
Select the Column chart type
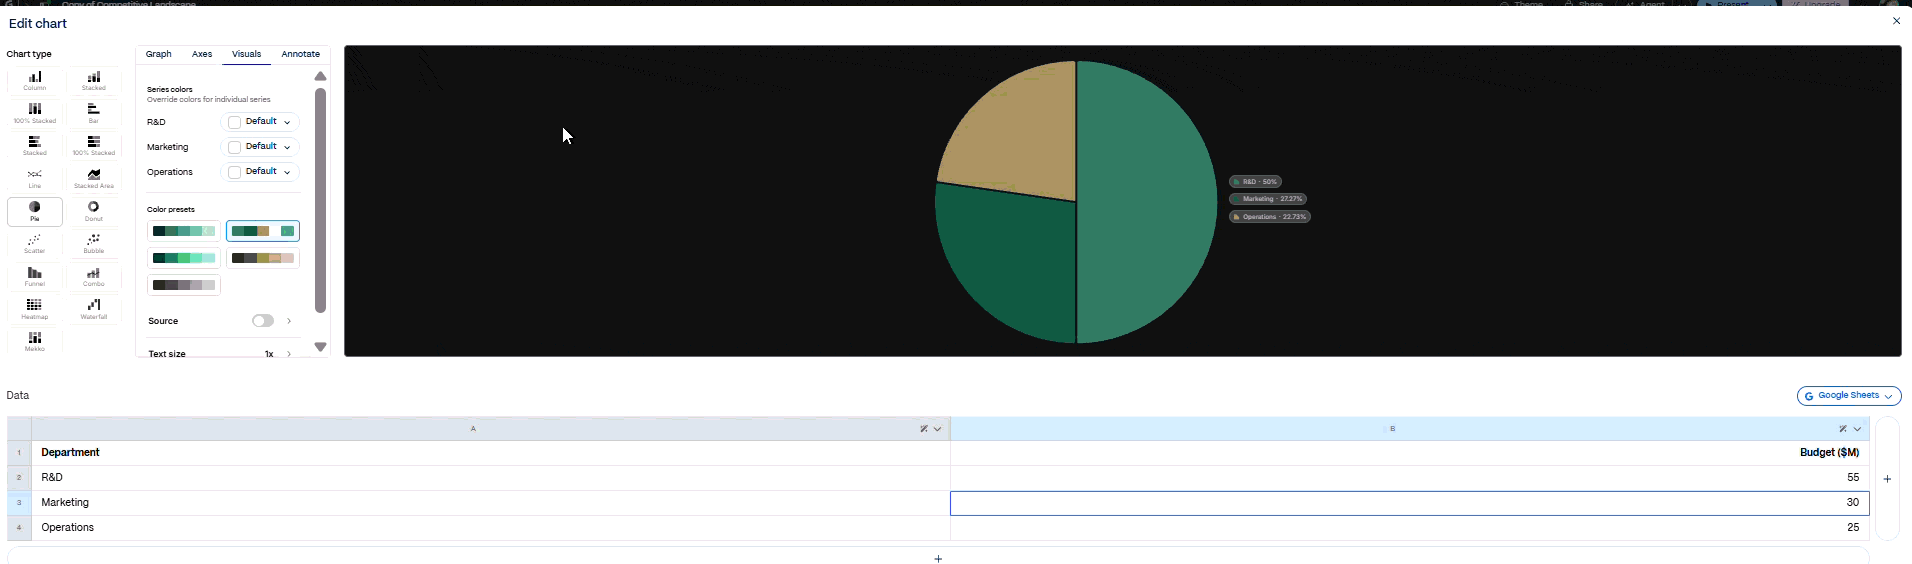point(35,81)
